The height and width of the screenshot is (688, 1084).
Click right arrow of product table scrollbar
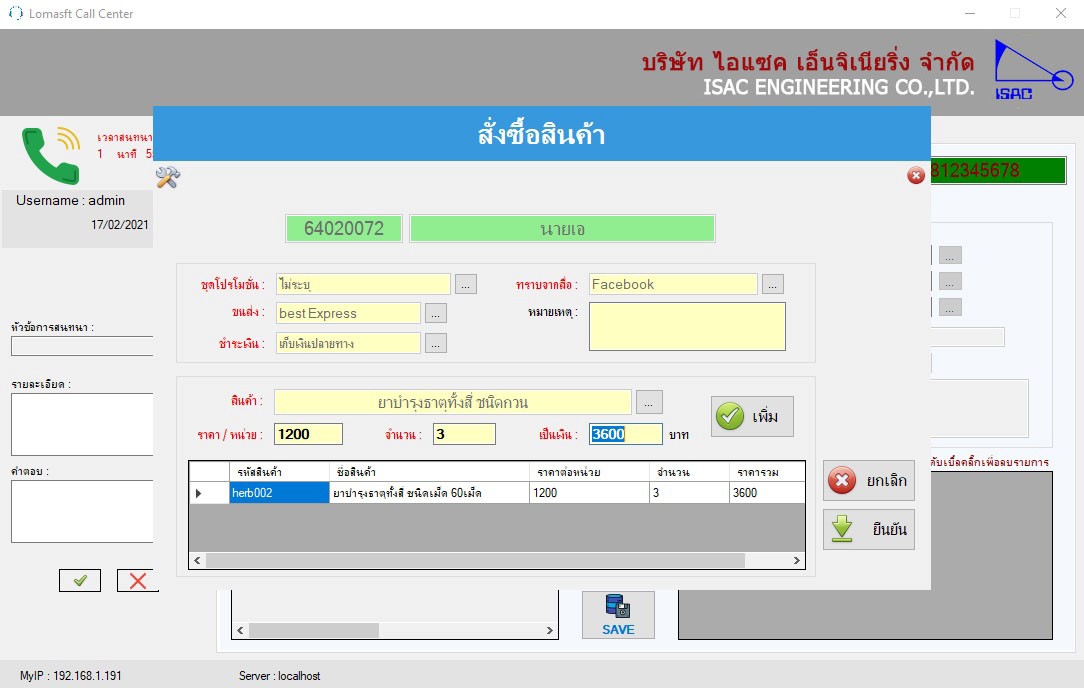point(797,561)
